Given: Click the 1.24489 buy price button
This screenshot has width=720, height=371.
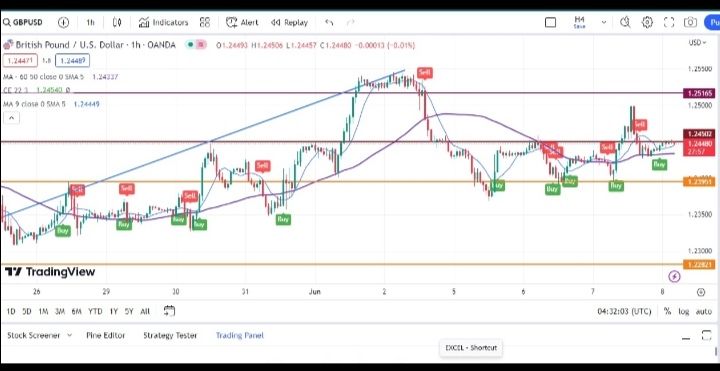Looking at the screenshot, I should (x=72, y=60).
